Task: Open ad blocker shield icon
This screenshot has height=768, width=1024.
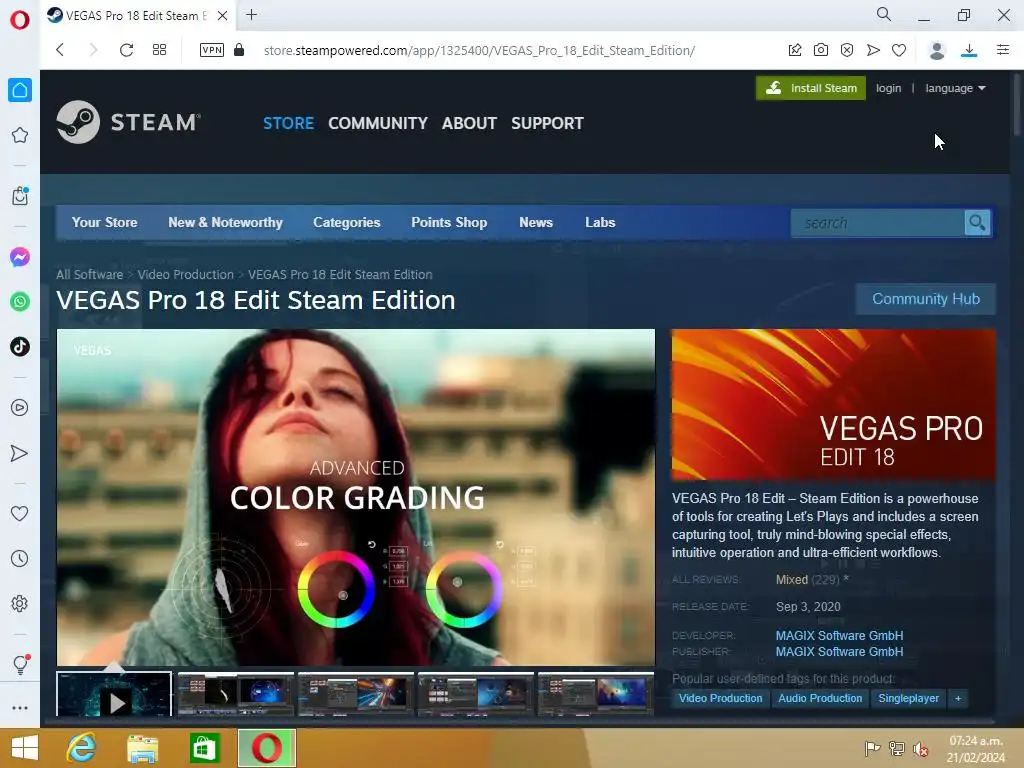Action: 847,50
